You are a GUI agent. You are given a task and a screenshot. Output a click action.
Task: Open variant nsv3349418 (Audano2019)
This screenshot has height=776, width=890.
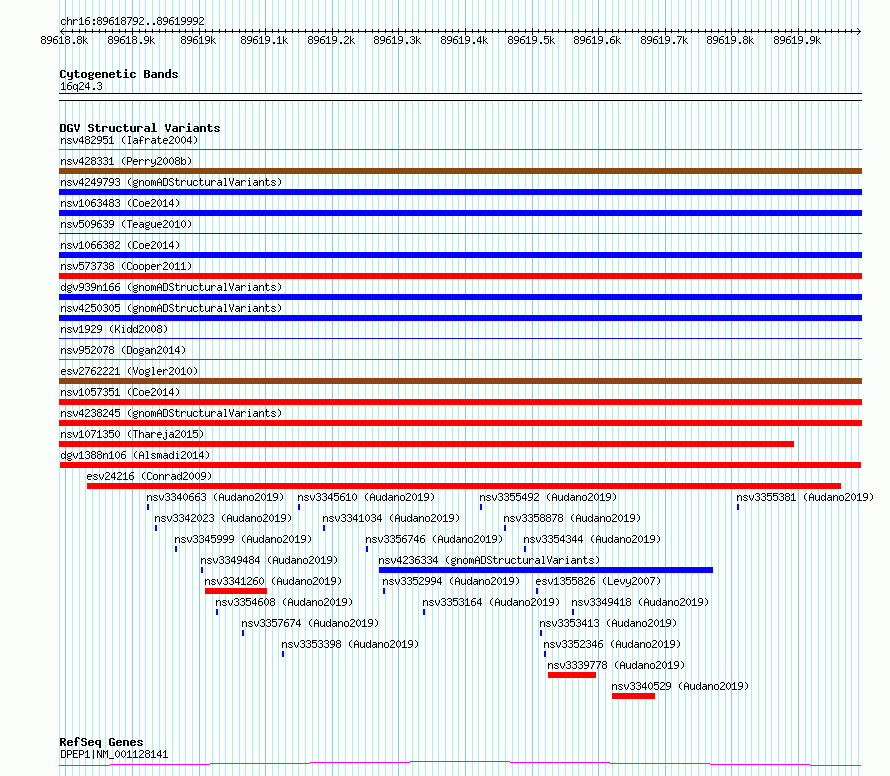point(640,602)
